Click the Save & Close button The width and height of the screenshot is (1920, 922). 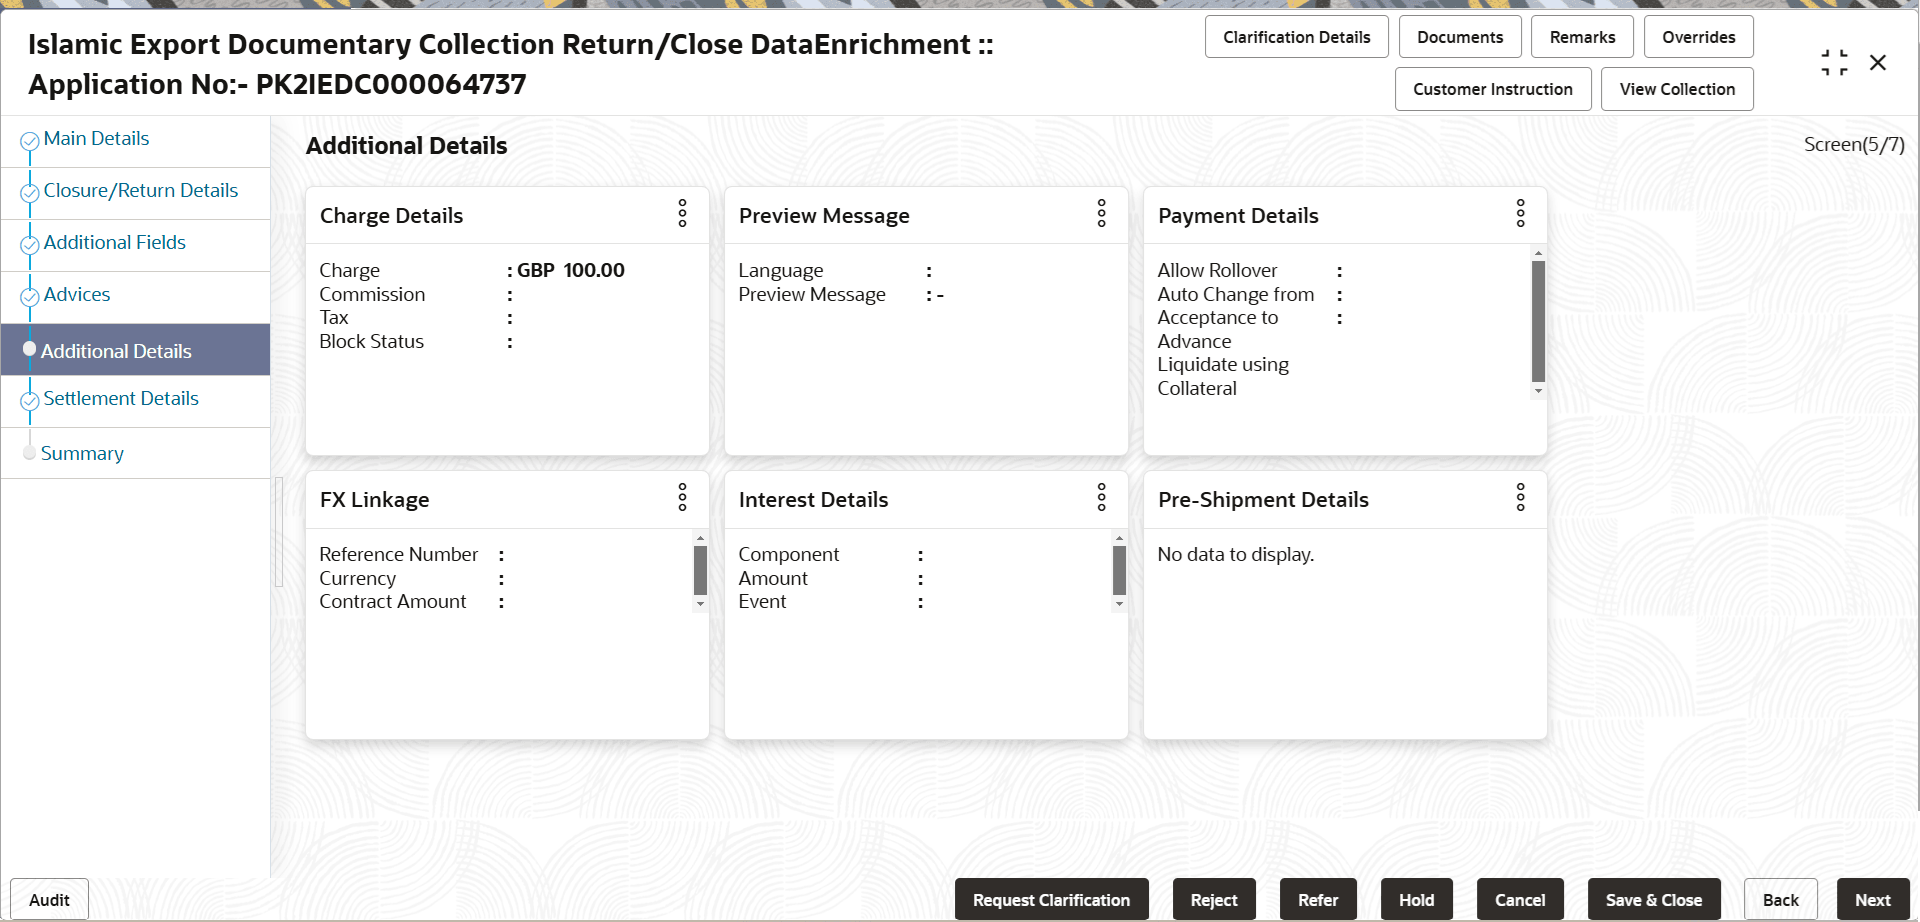(1653, 899)
